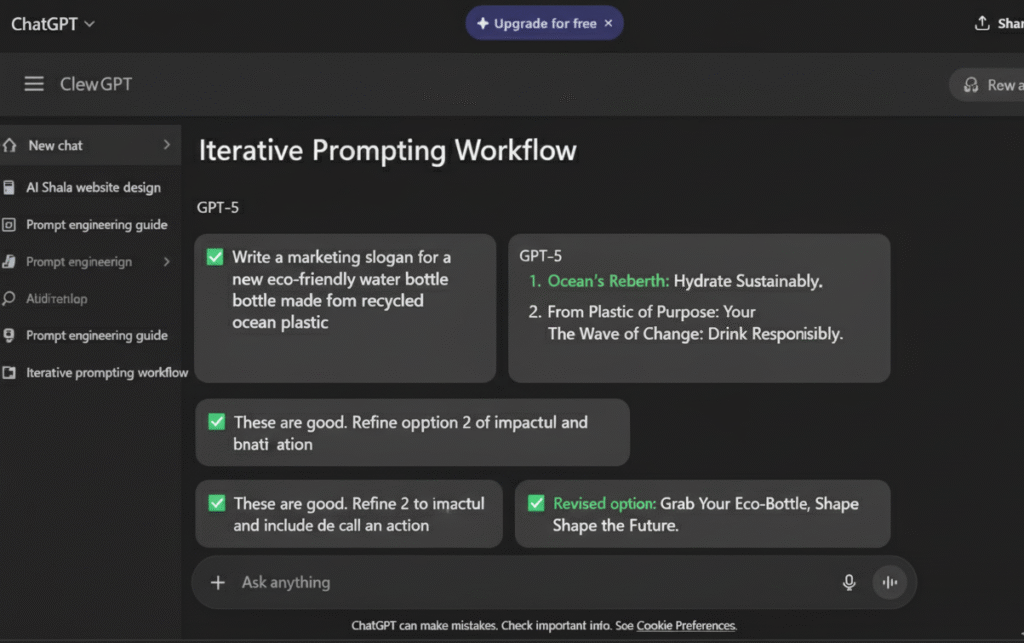Select AI Shala website design in sidebar
This screenshot has height=643, width=1024.
point(94,187)
